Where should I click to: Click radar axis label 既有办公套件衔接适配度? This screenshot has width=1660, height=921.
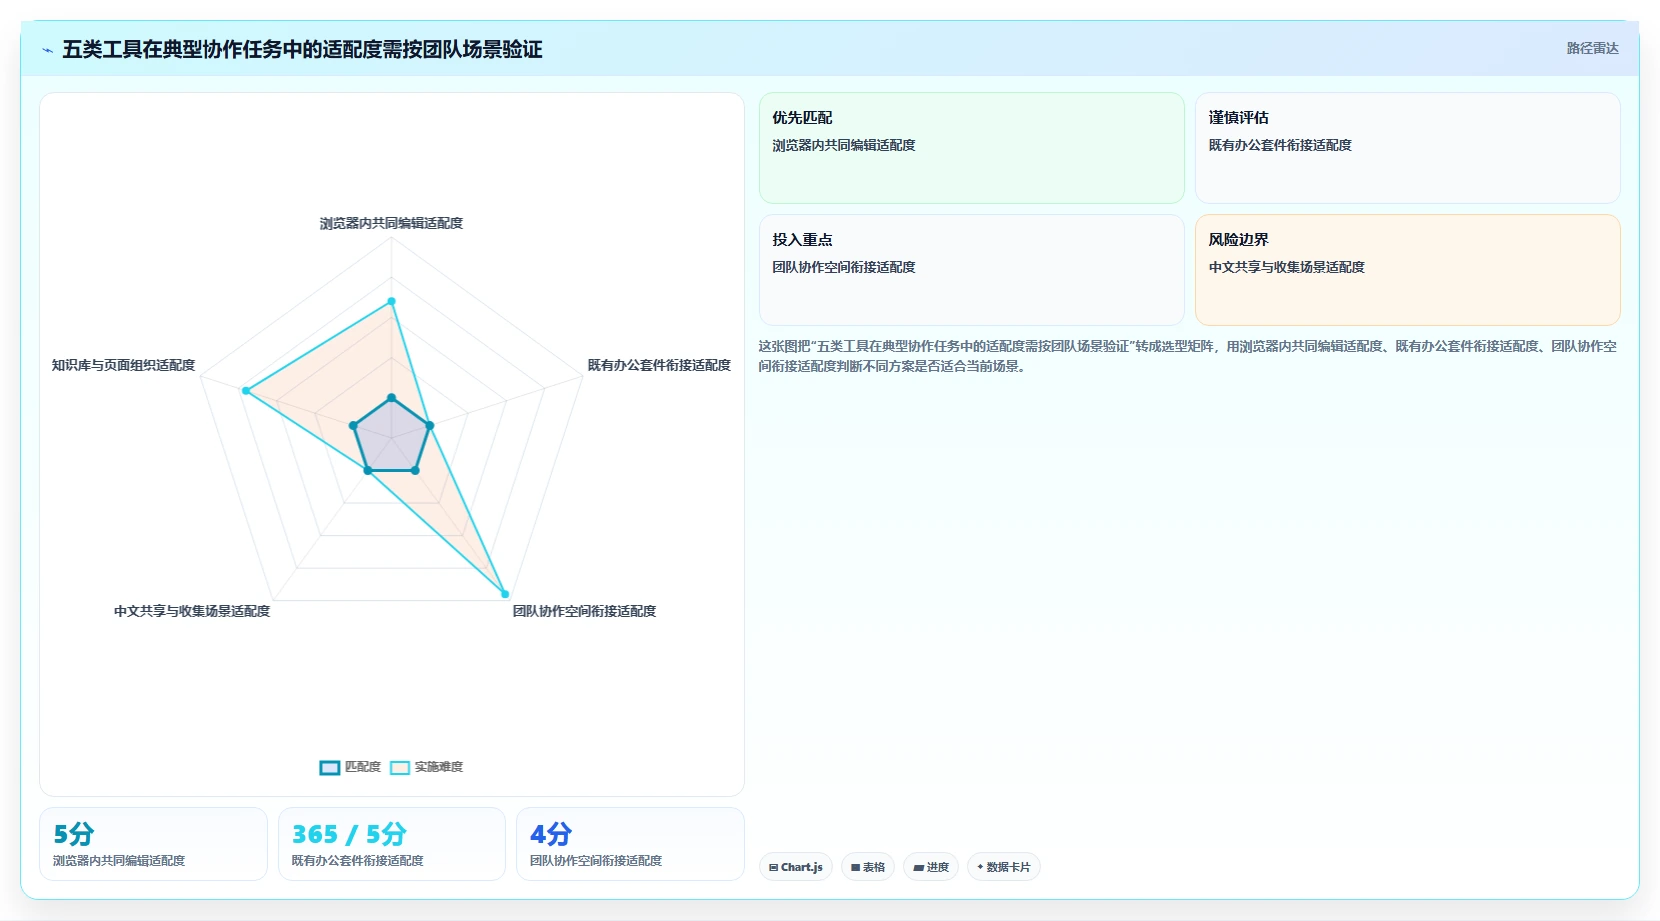[x=659, y=365]
